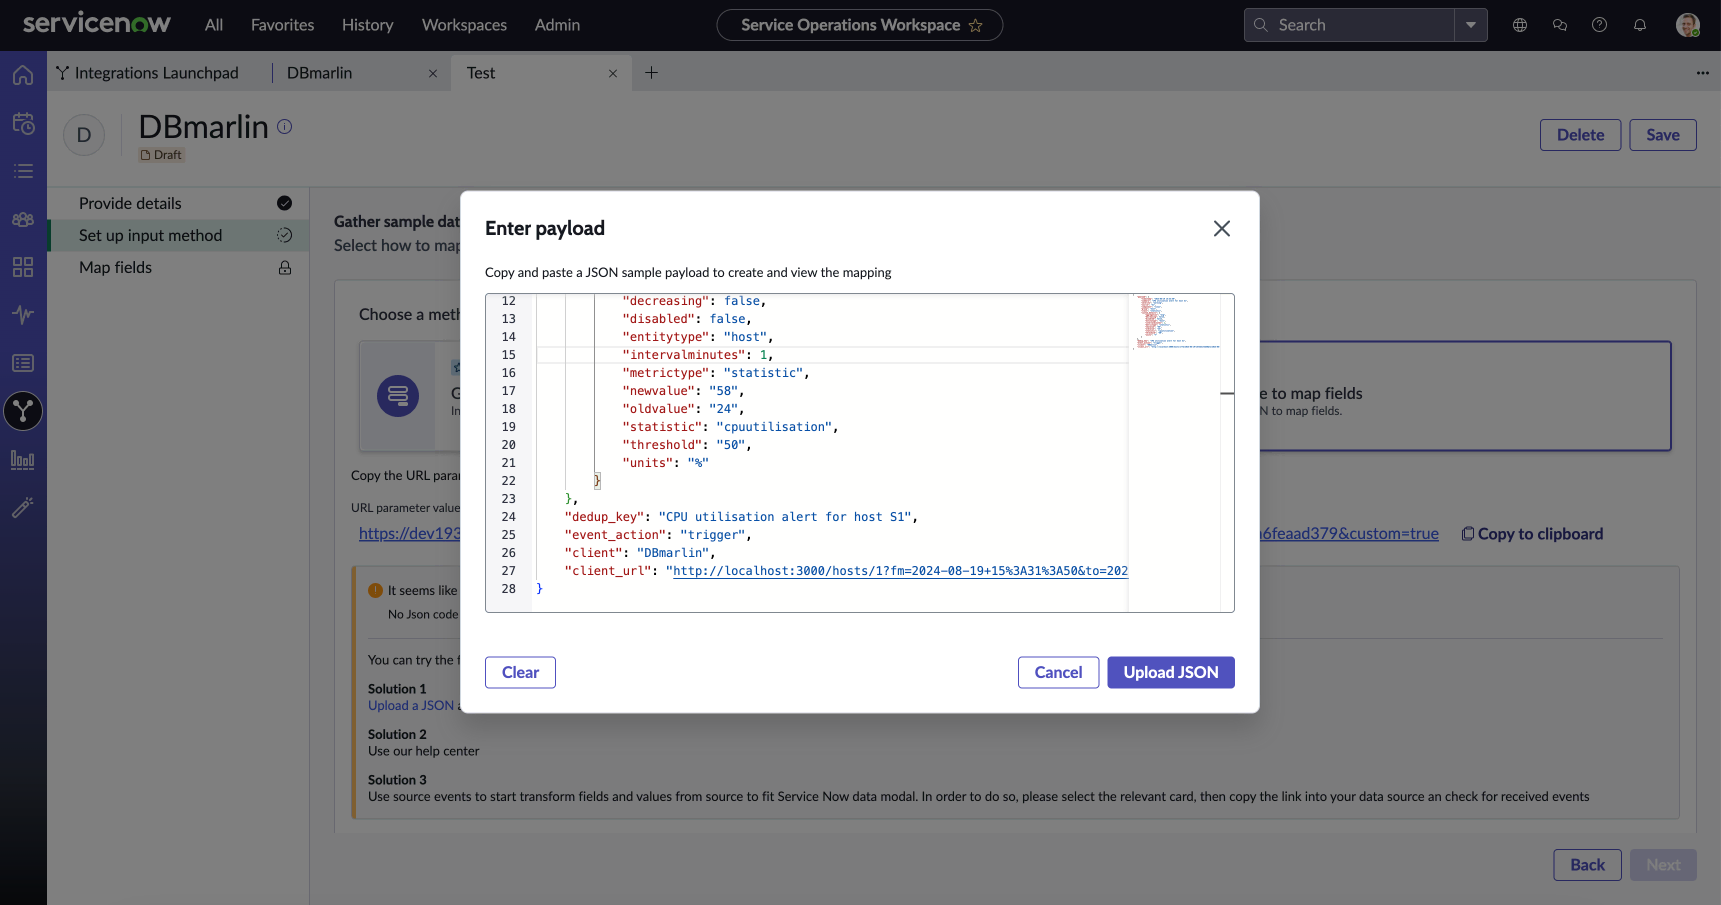The image size is (1721, 905).
Task: Select the Provide details step
Action: point(178,203)
